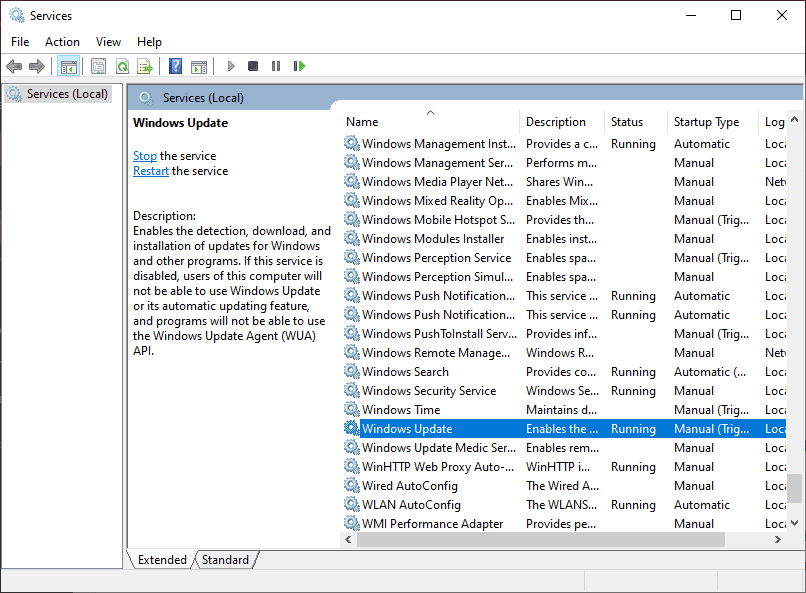
Task: Select the Windows Management Instrumentation row
Action: coord(564,143)
